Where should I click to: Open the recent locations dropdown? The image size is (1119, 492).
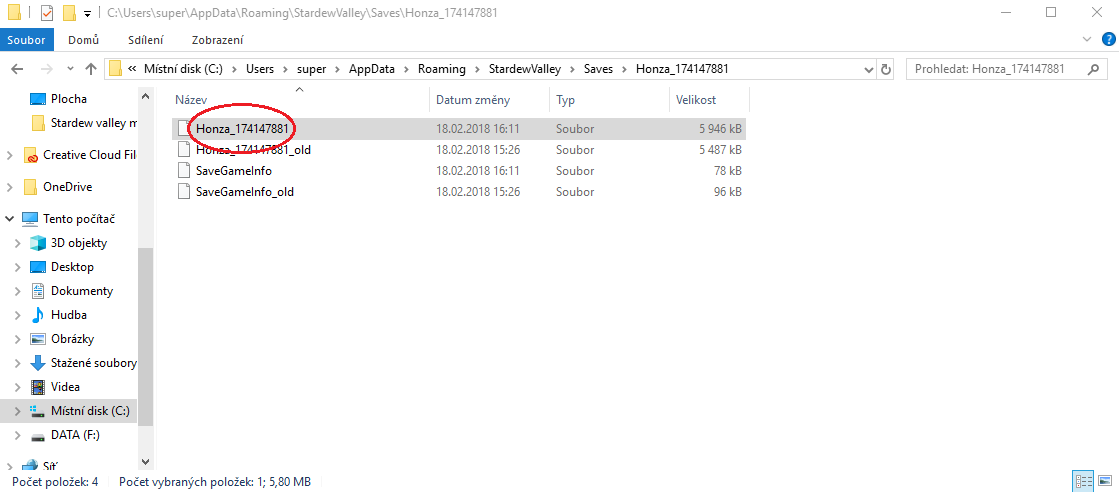[x=70, y=69]
